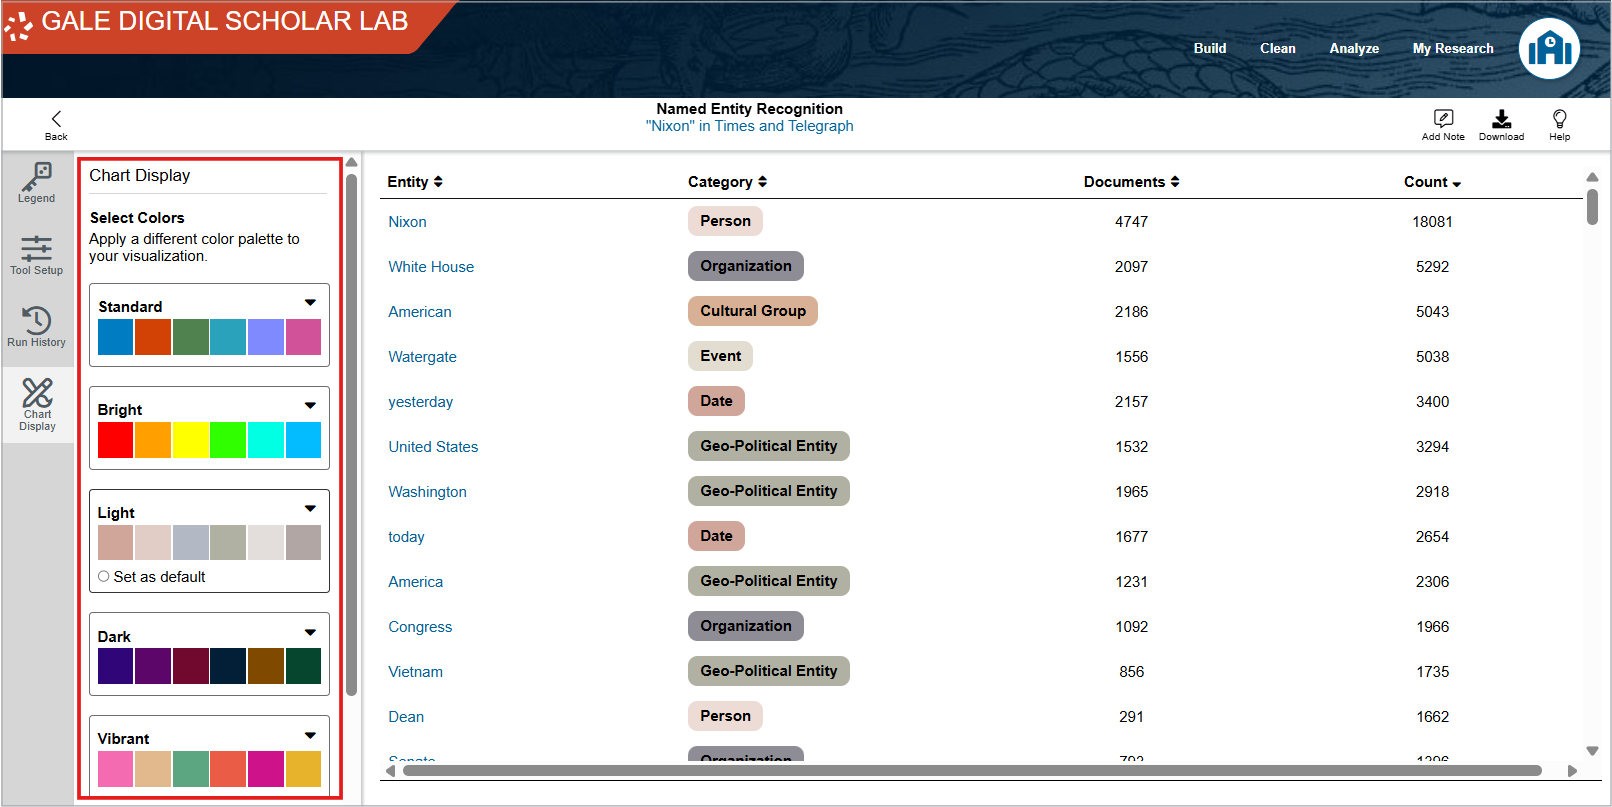Expand the Dark palette dropdown
This screenshot has height=807, width=1612.
click(x=310, y=632)
